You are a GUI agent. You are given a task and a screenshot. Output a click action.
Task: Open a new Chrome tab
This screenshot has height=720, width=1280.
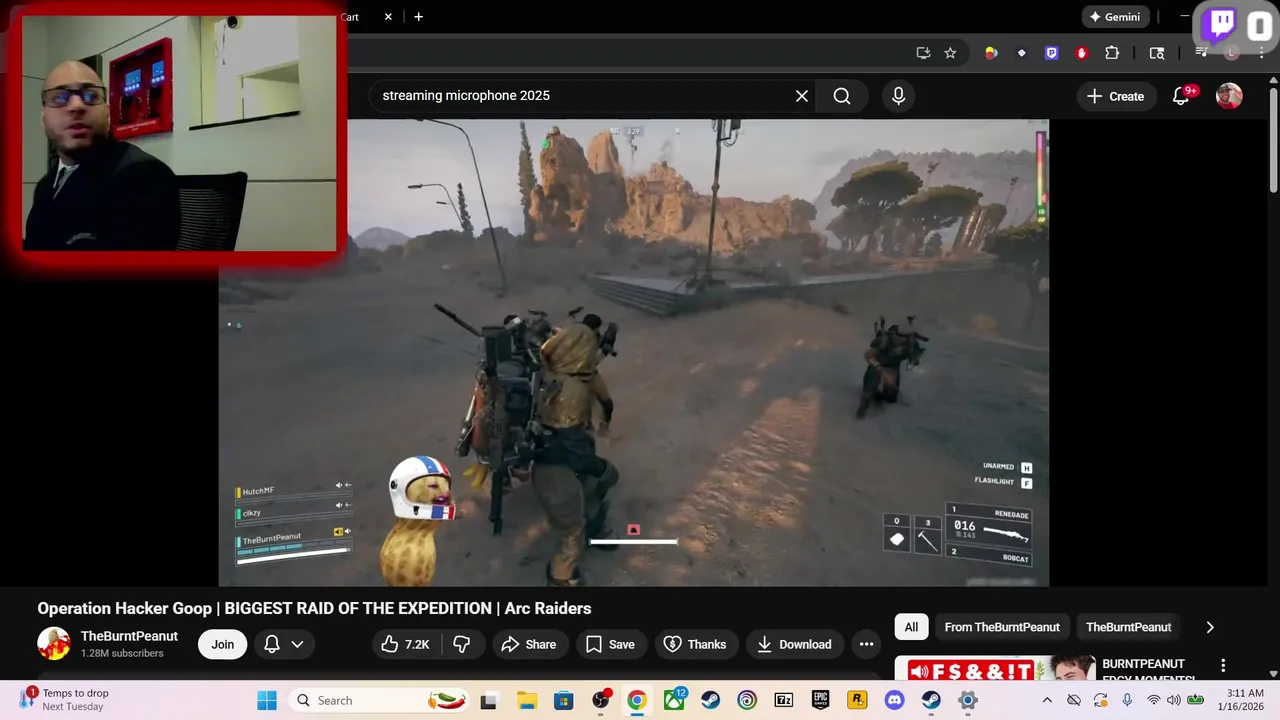click(418, 17)
